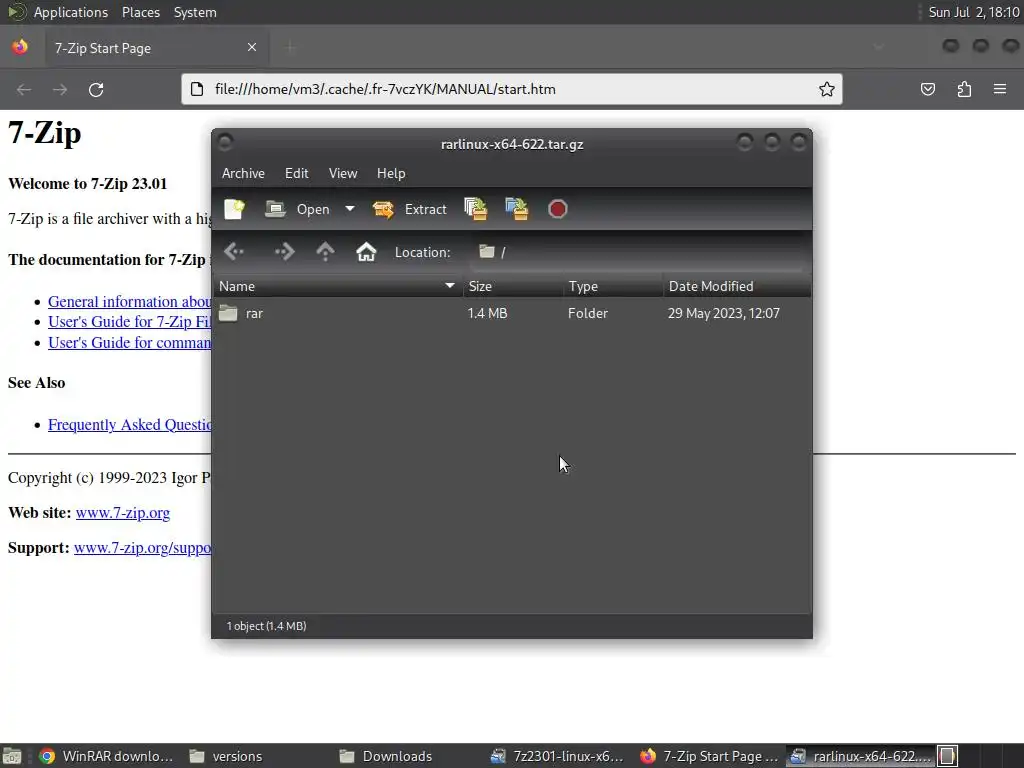The image size is (1024, 768).
Task: Open a new Firefox tab
Action: click(291, 47)
